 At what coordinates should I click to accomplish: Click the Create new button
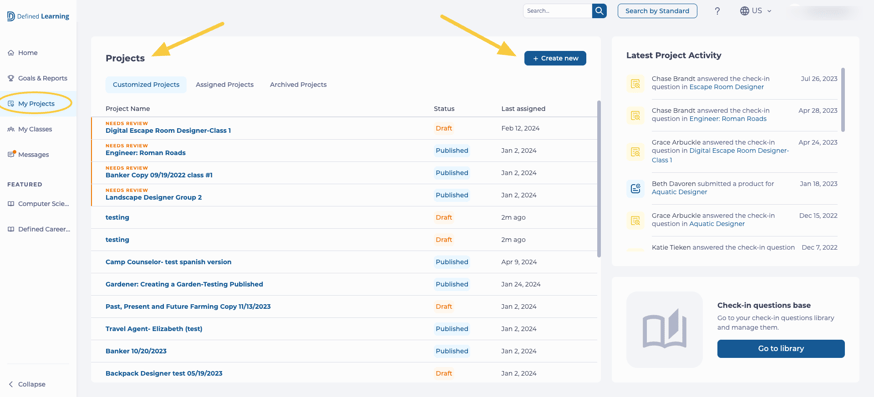555,58
